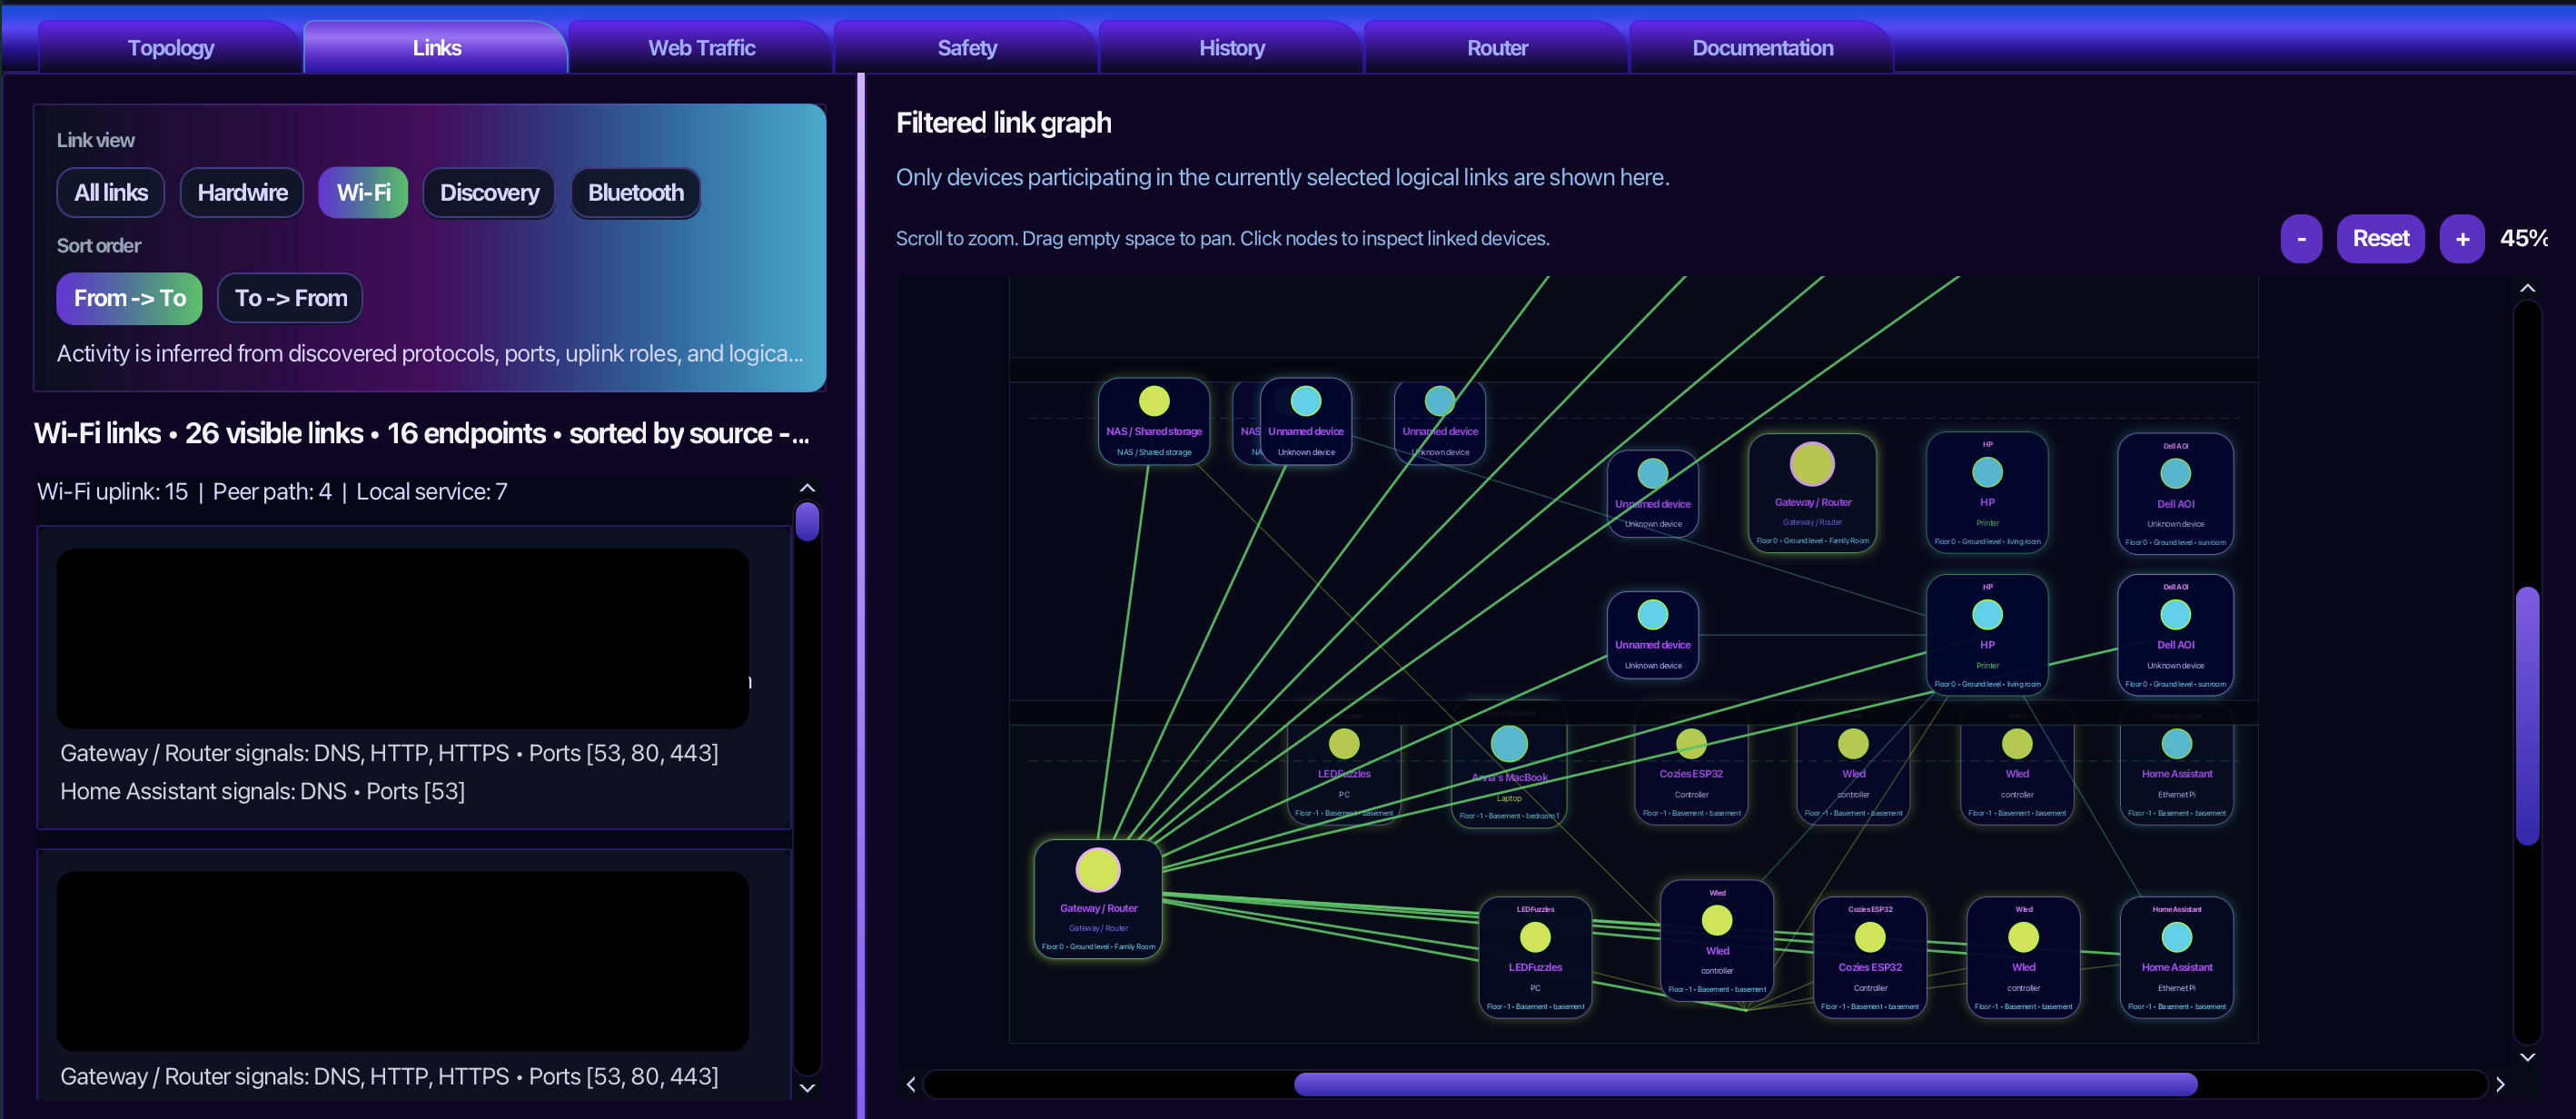The height and width of the screenshot is (1119, 2576).
Task: Select the Anna's MacBook laptop node
Action: [x=1509, y=765]
